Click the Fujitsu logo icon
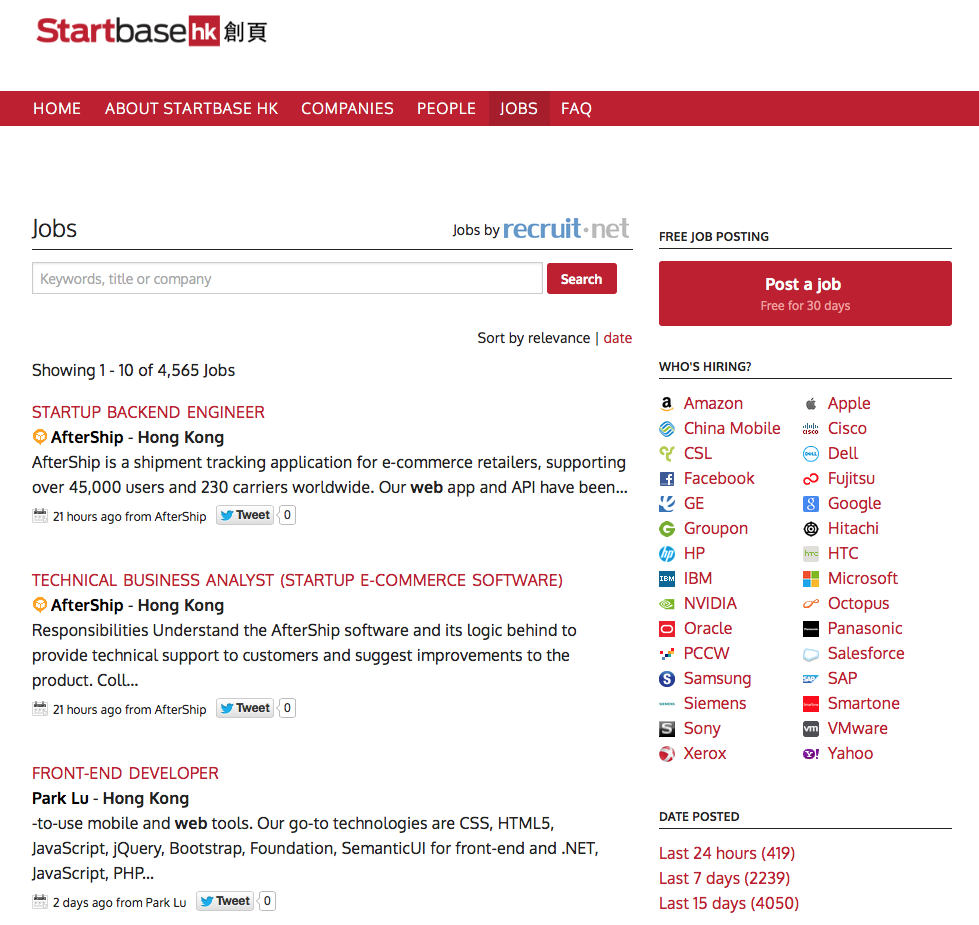 click(810, 479)
